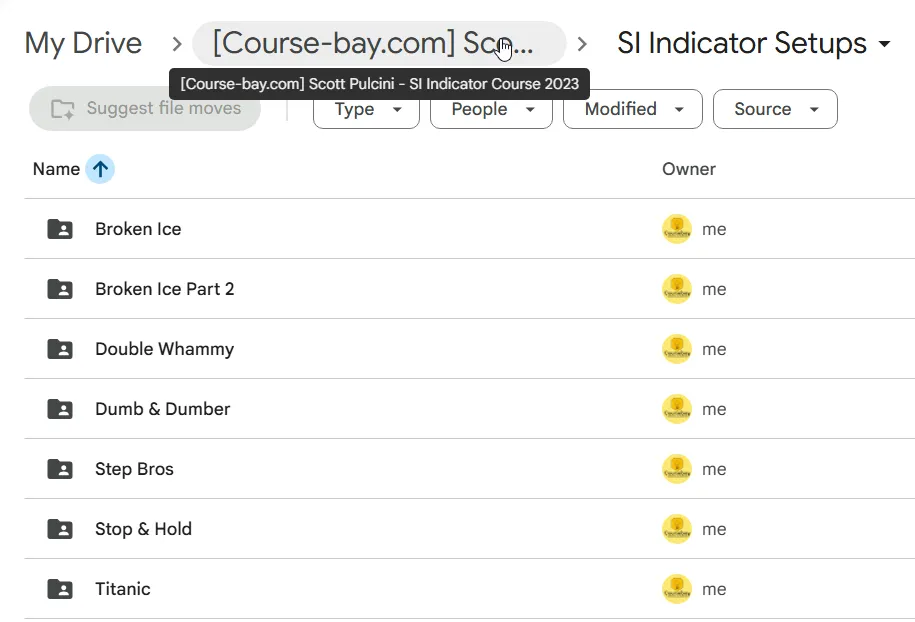Click owner 'me' text in Step Bros row
Screen dimensions: 915x622
714,469
